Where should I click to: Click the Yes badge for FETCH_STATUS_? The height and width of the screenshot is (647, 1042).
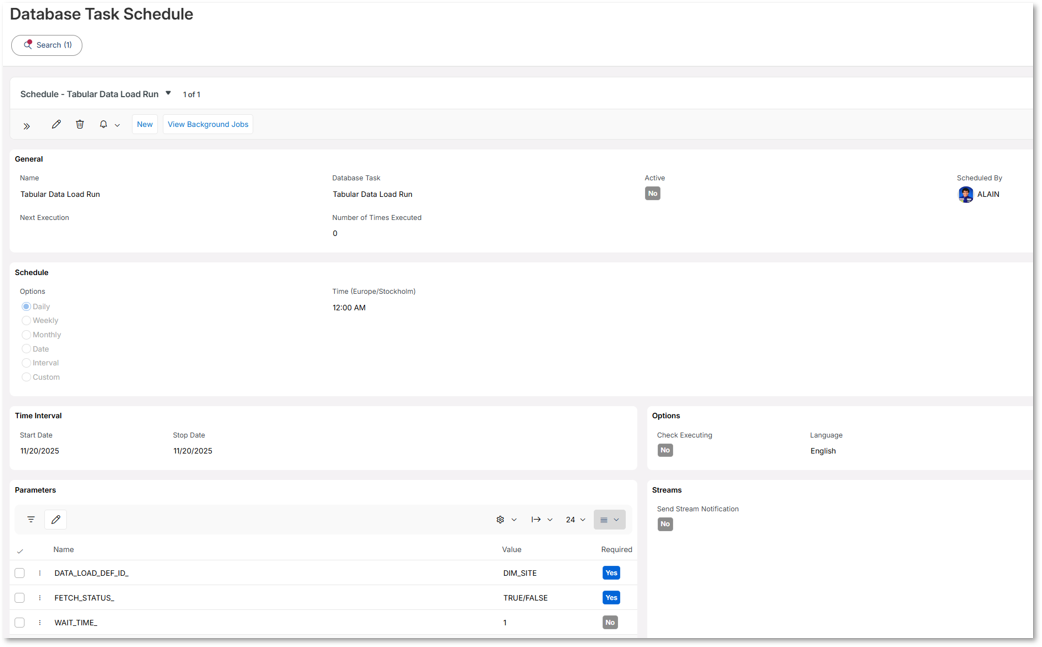click(611, 598)
